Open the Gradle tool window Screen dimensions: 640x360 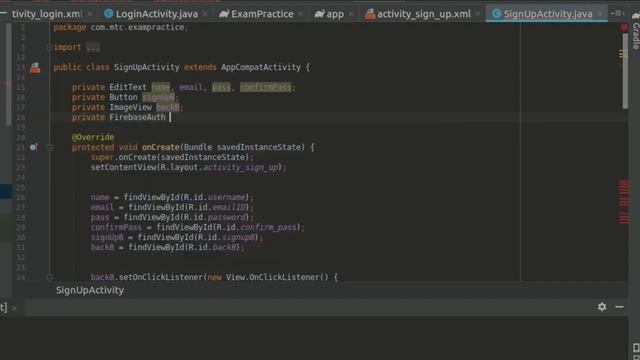[636, 31]
